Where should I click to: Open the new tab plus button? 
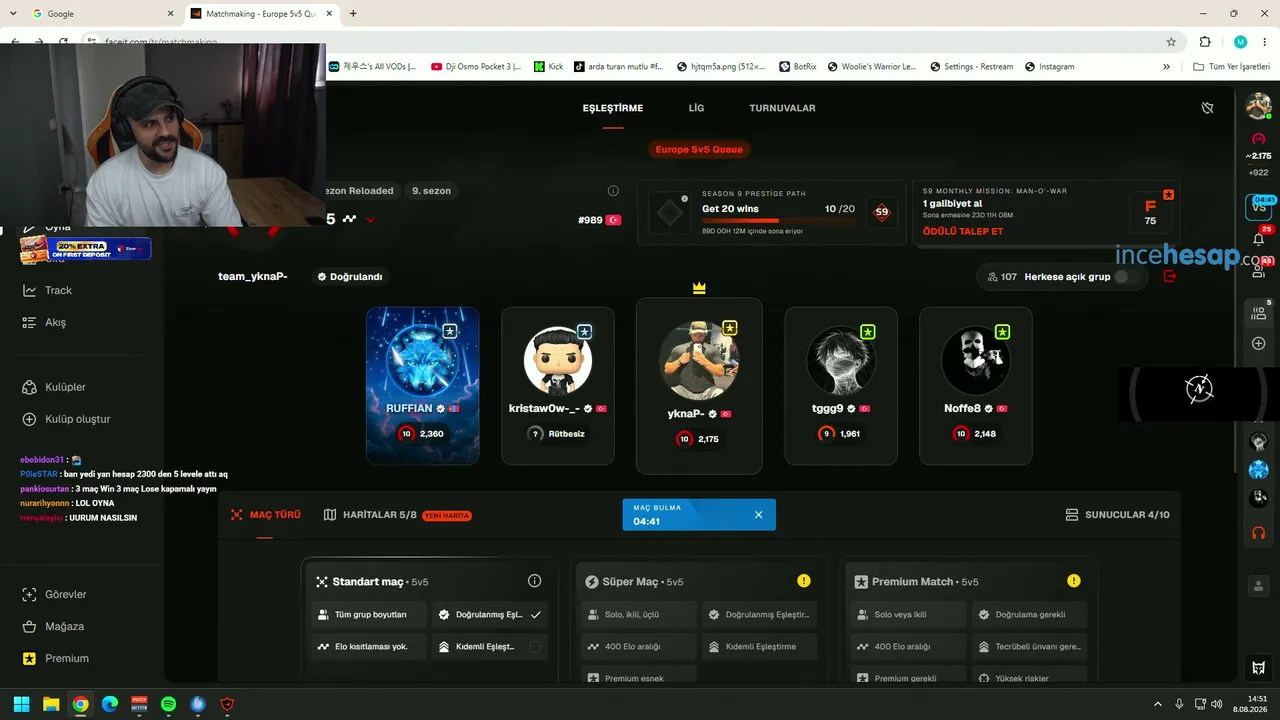[353, 14]
